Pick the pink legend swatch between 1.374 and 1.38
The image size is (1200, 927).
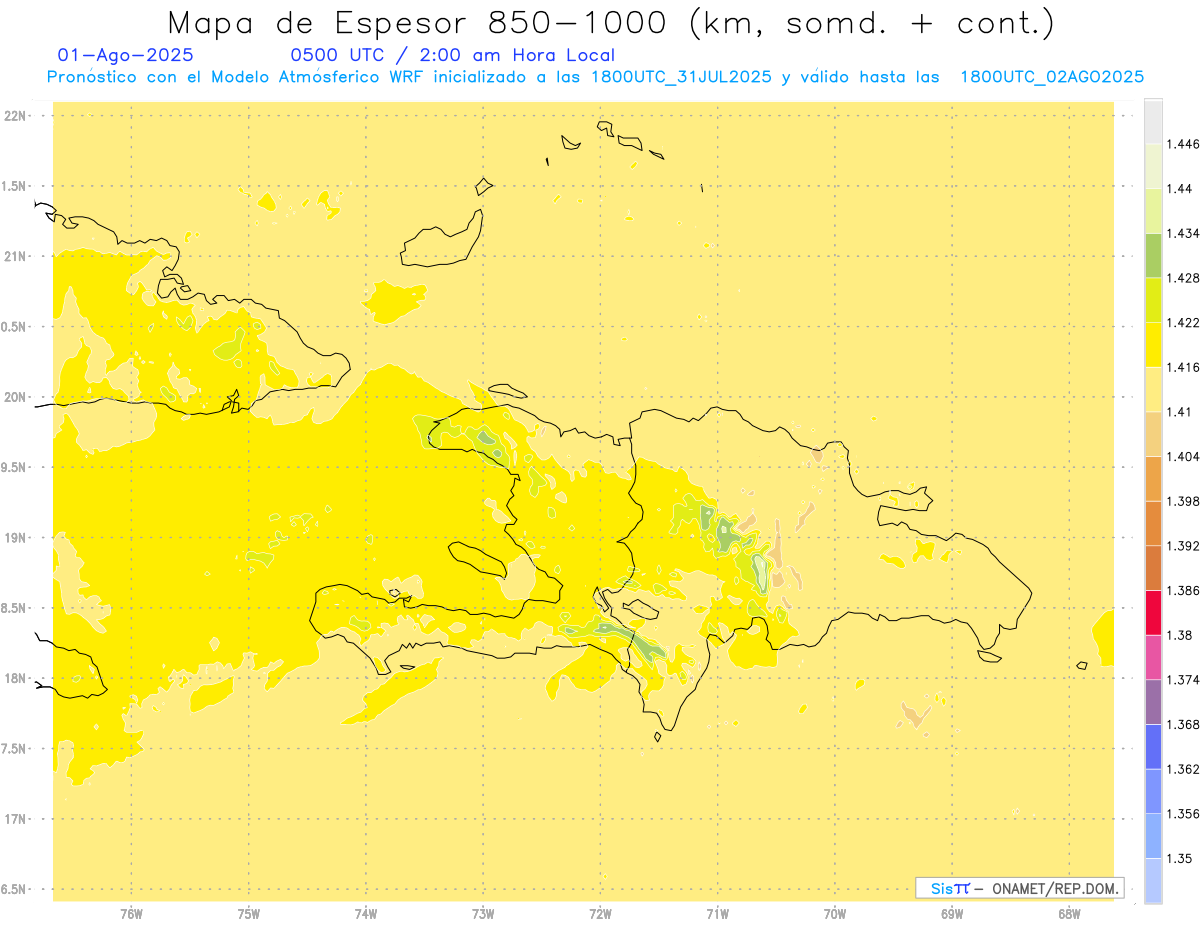coord(1153,657)
